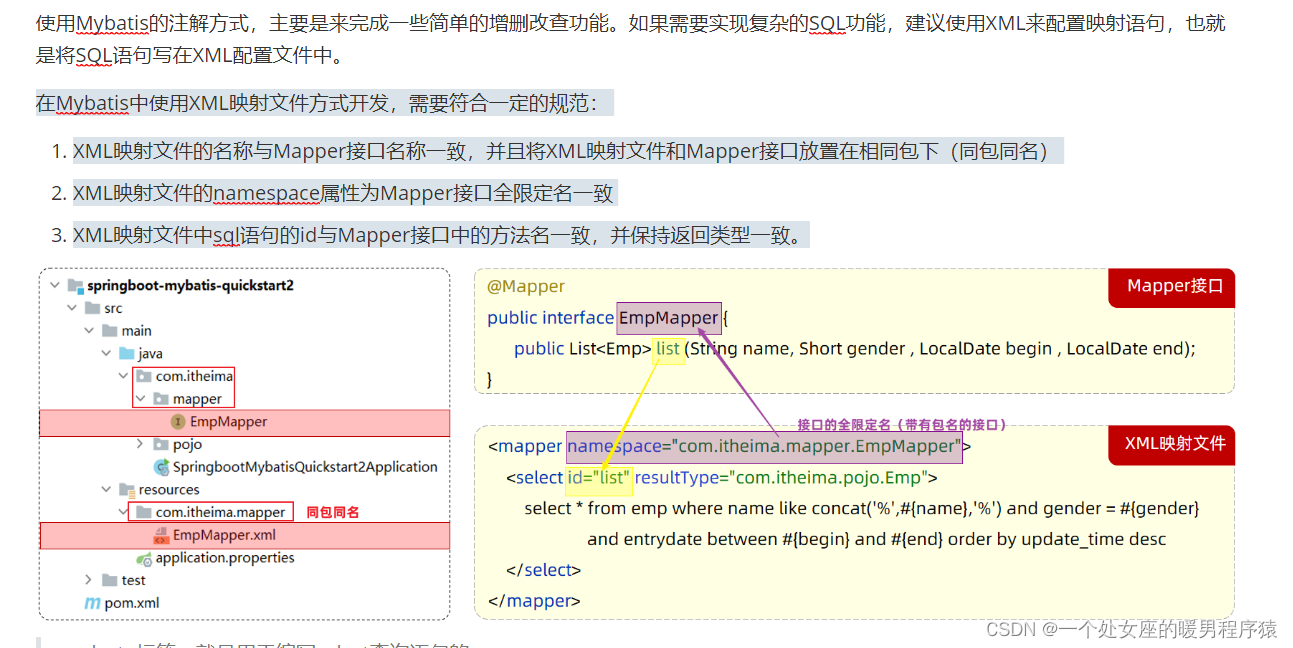Click the com.itheima.mapper resources folder icon
The height and width of the screenshot is (648, 1293).
coord(144,512)
